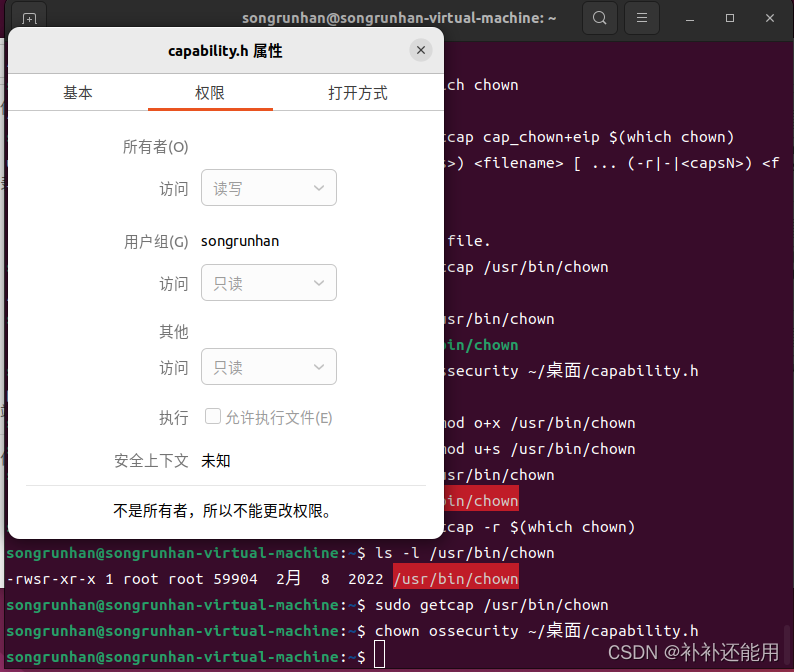Viewport: 794px width, 672px height.
Task: Open owner access dropdown showing 读写
Action: [x=269, y=188]
